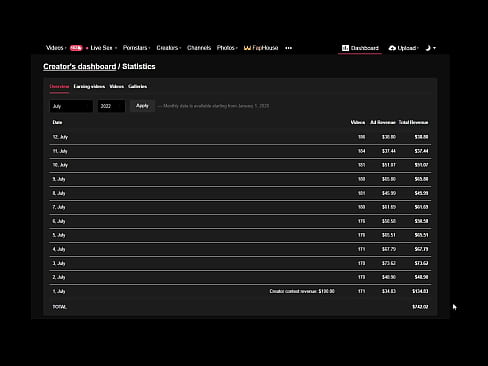Click the Total Revenue column header
The height and width of the screenshot is (366, 488).
413,122
